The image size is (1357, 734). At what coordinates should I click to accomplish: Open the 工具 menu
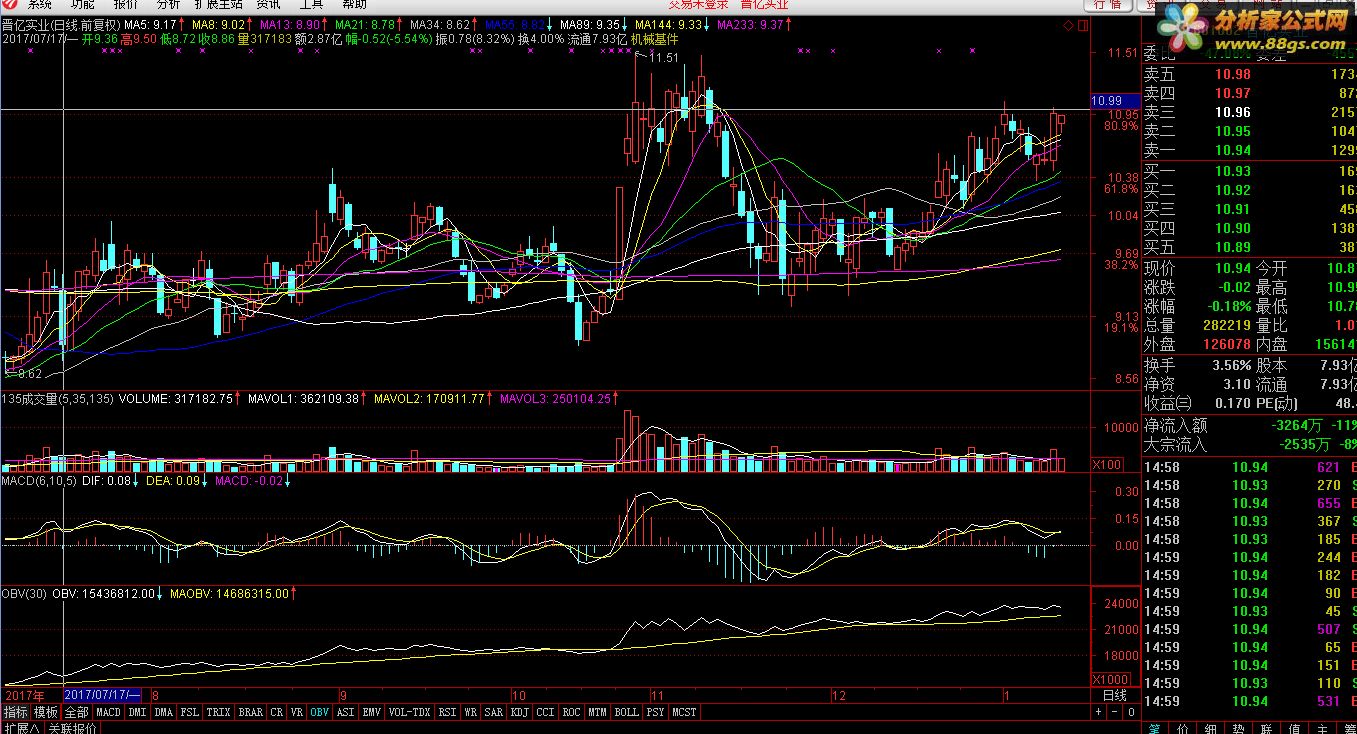311,4
